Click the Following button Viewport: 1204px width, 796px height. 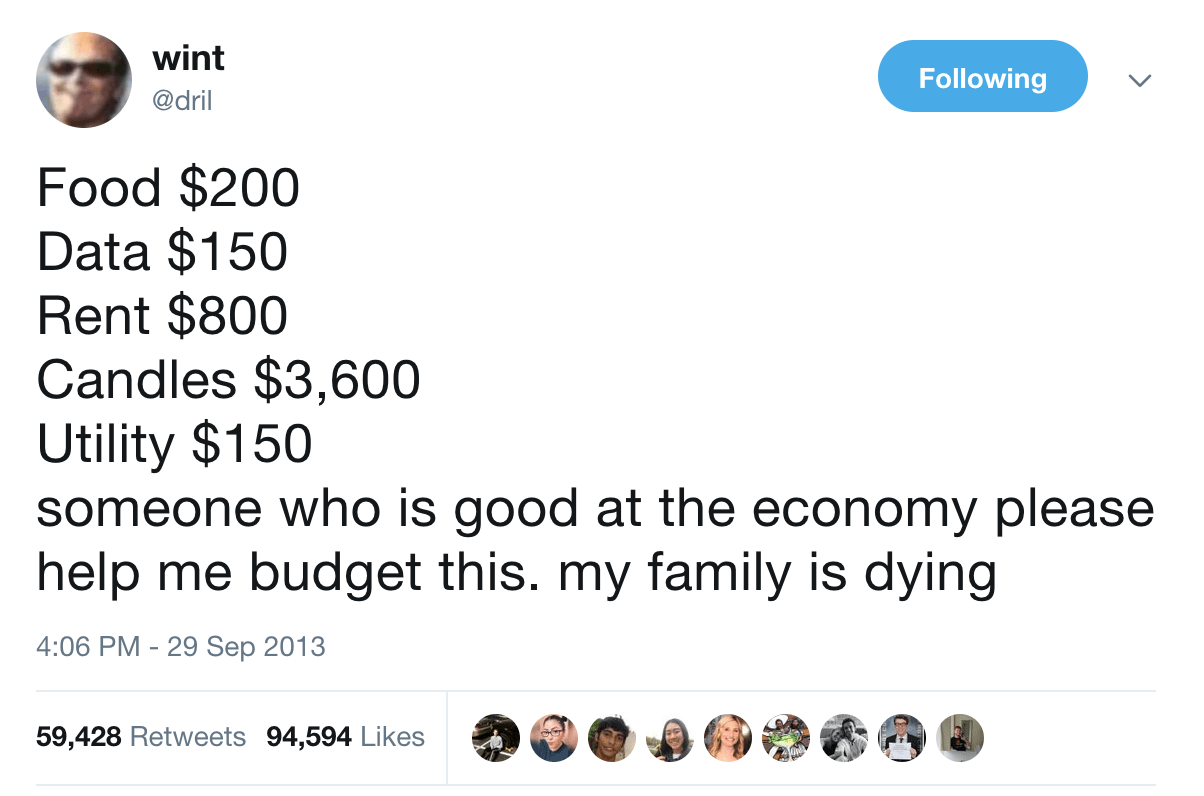981,77
